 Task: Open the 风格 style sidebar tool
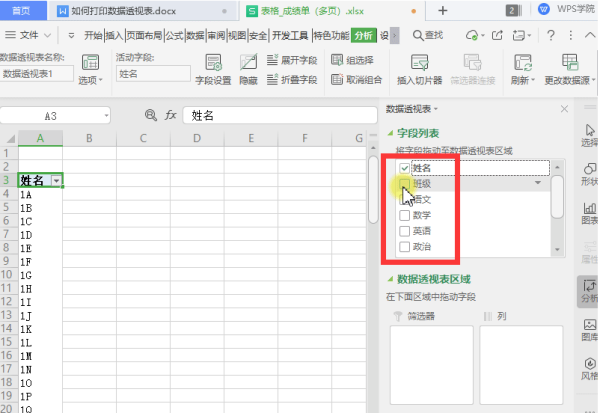point(589,369)
